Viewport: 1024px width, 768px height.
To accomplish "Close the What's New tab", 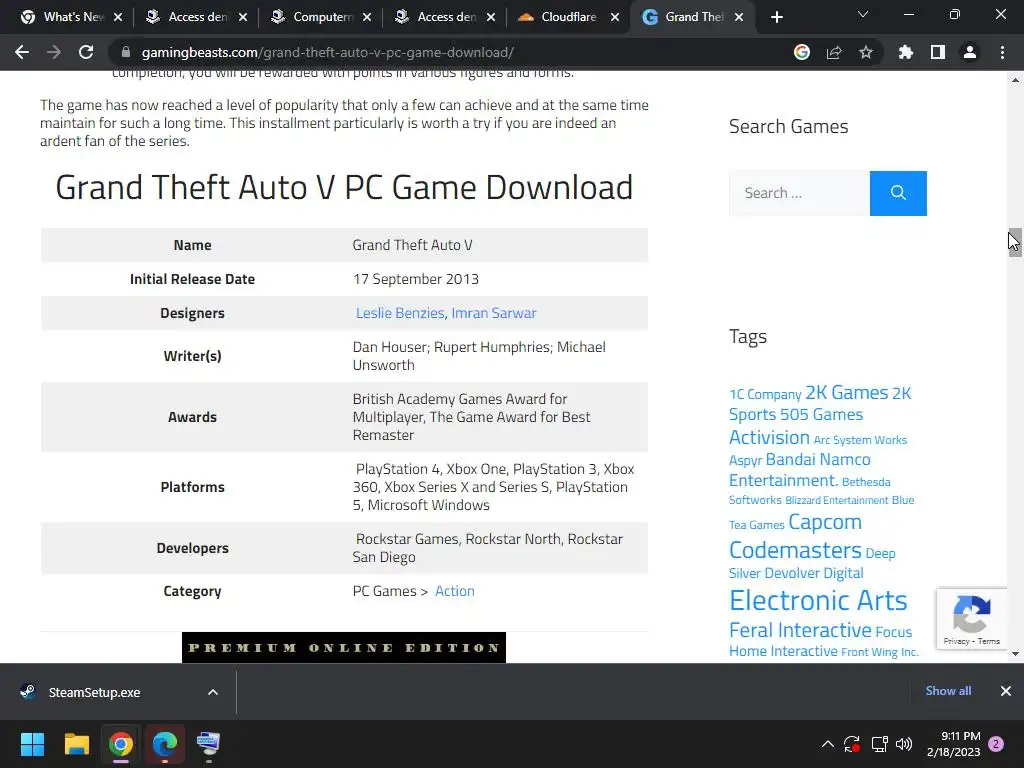I will (118, 17).
